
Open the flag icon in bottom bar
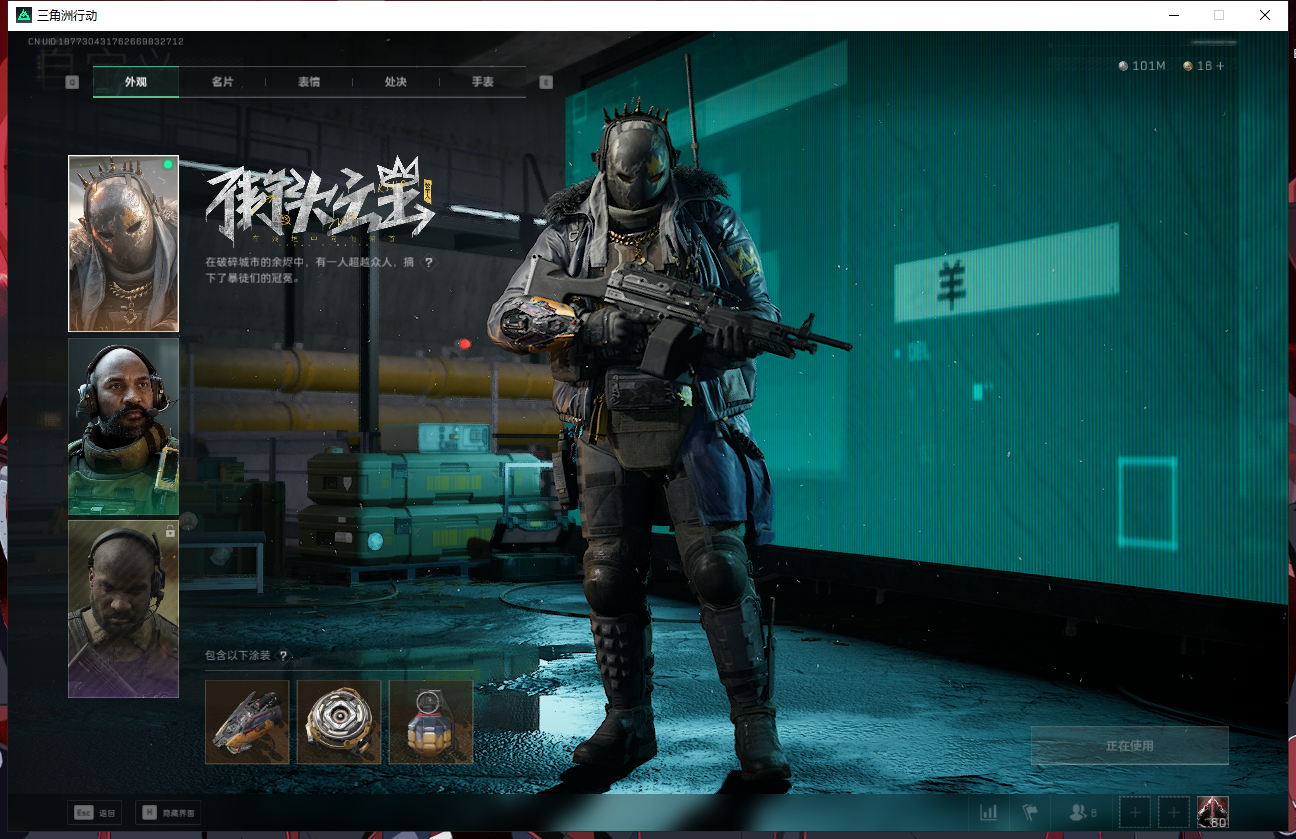pyautogui.click(x=1029, y=813)
